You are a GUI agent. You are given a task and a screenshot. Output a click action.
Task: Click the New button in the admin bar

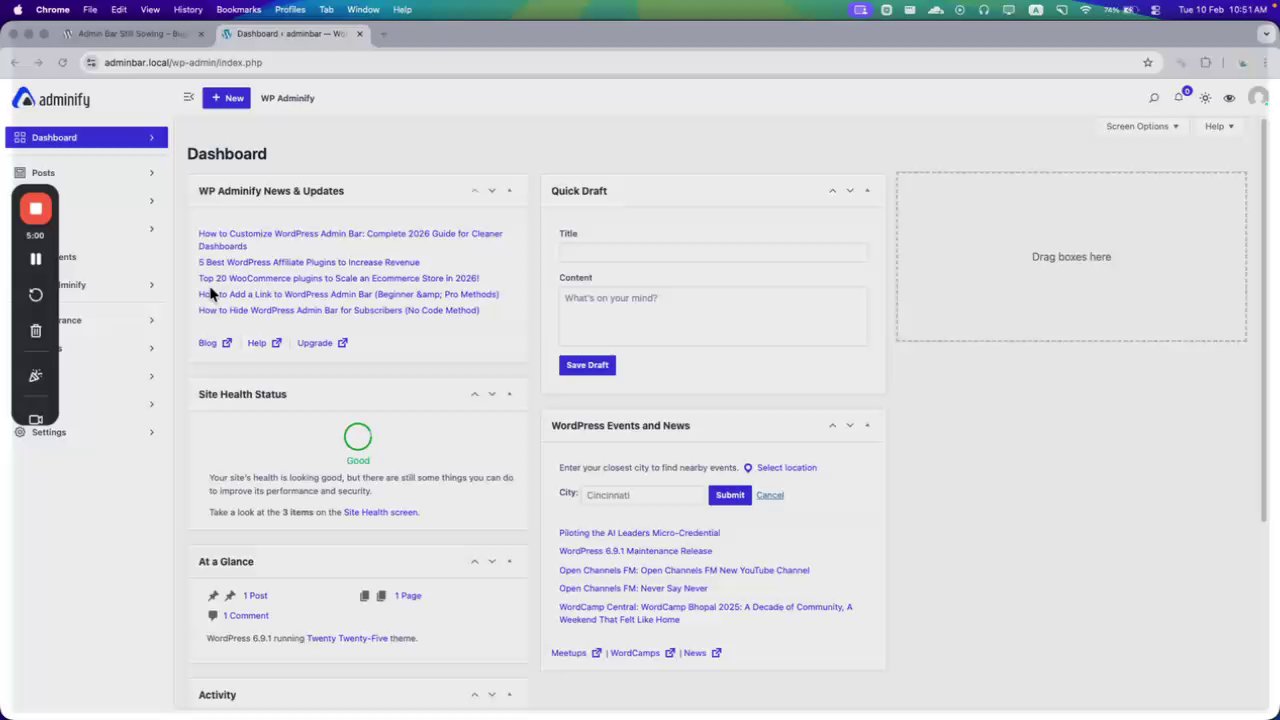[227, 98]
